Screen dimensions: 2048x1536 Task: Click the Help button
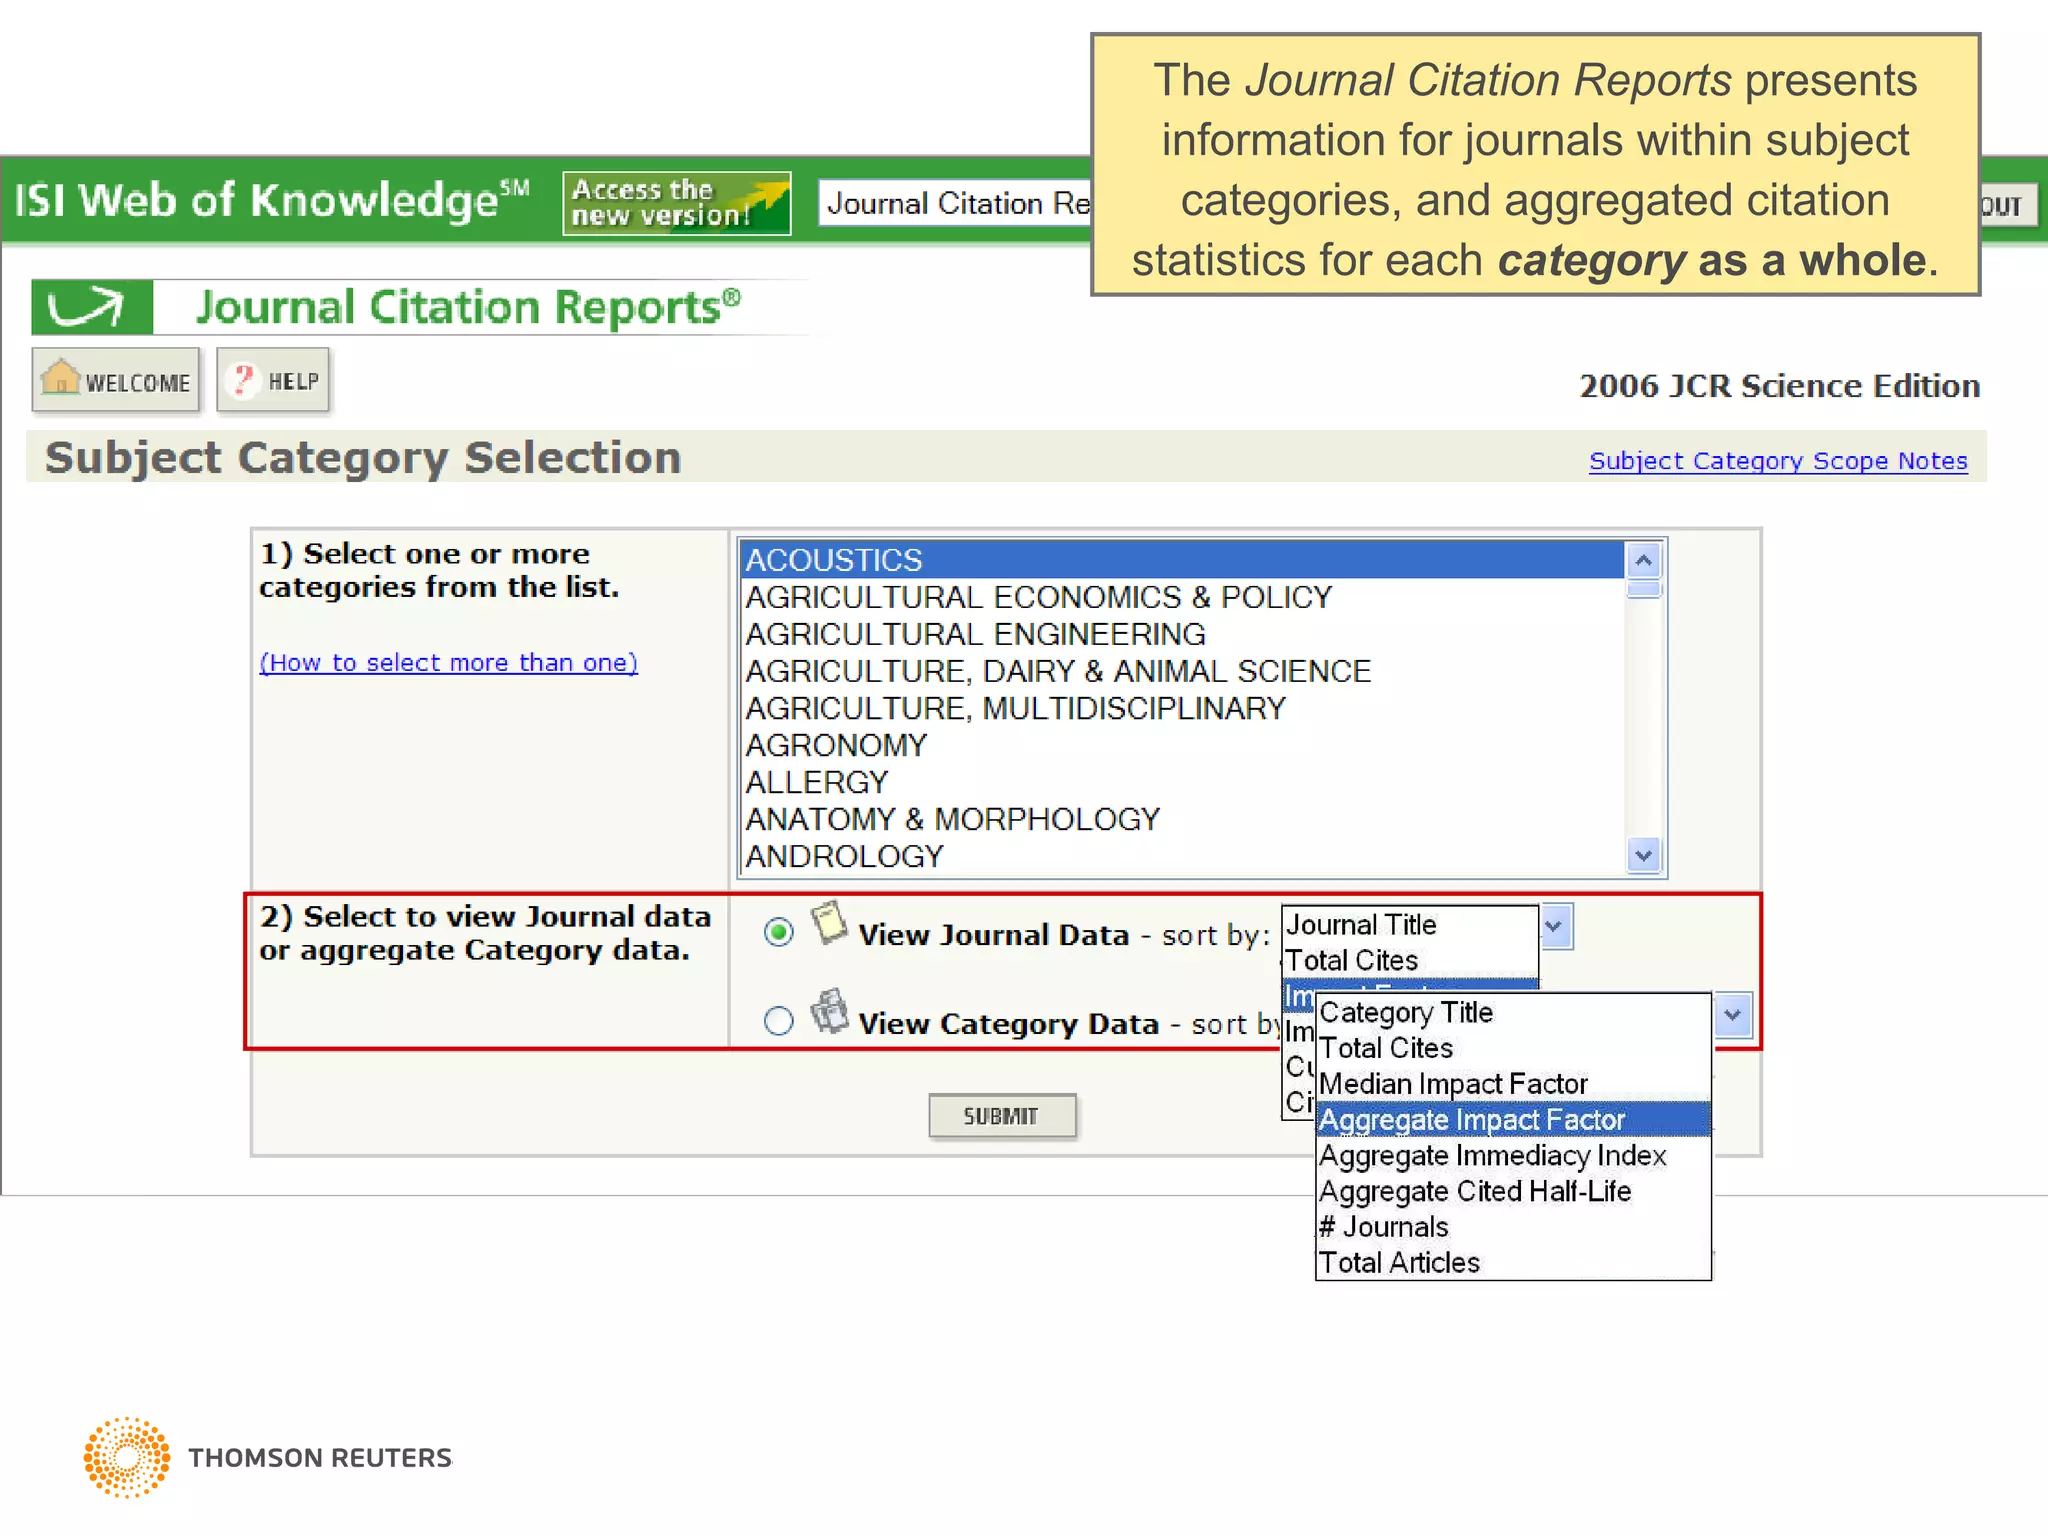(273, 380)
